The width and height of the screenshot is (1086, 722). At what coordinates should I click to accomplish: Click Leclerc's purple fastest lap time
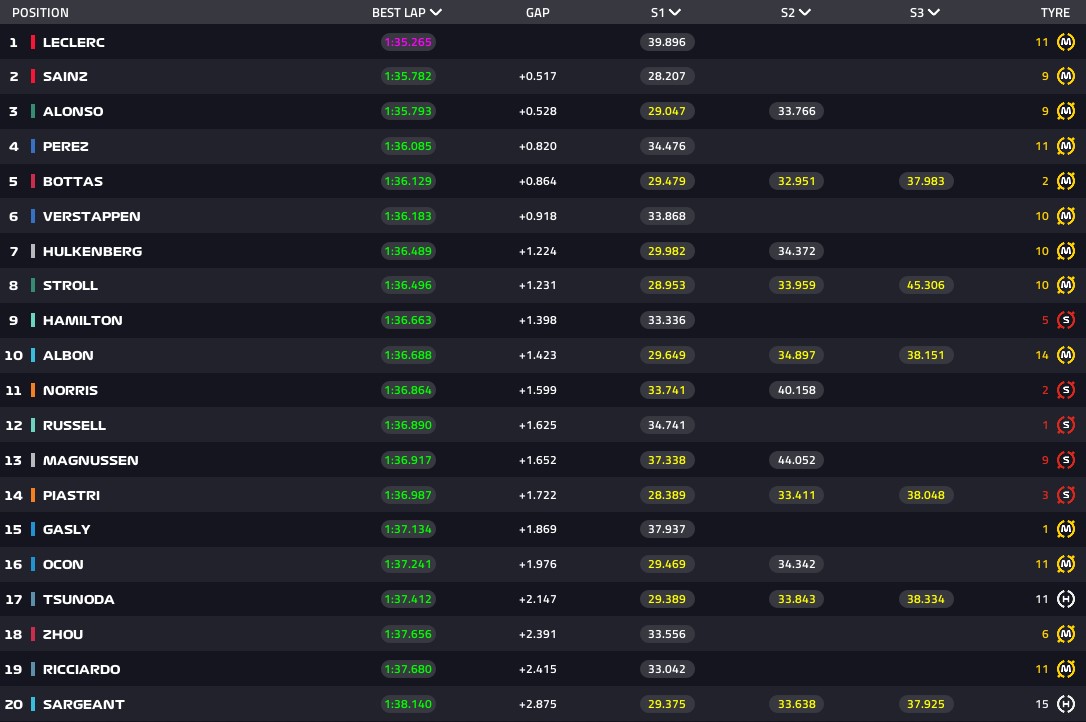pyautogui.click(x=408, y=41)
